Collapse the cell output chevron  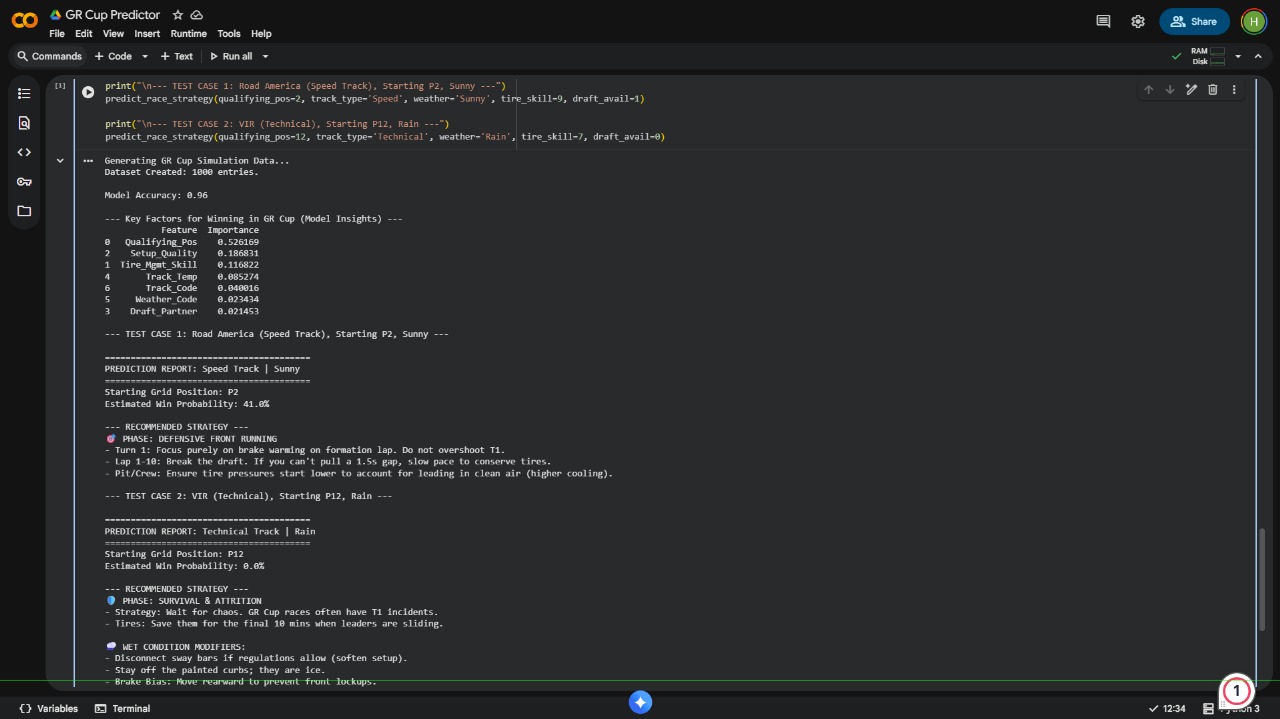60,160
